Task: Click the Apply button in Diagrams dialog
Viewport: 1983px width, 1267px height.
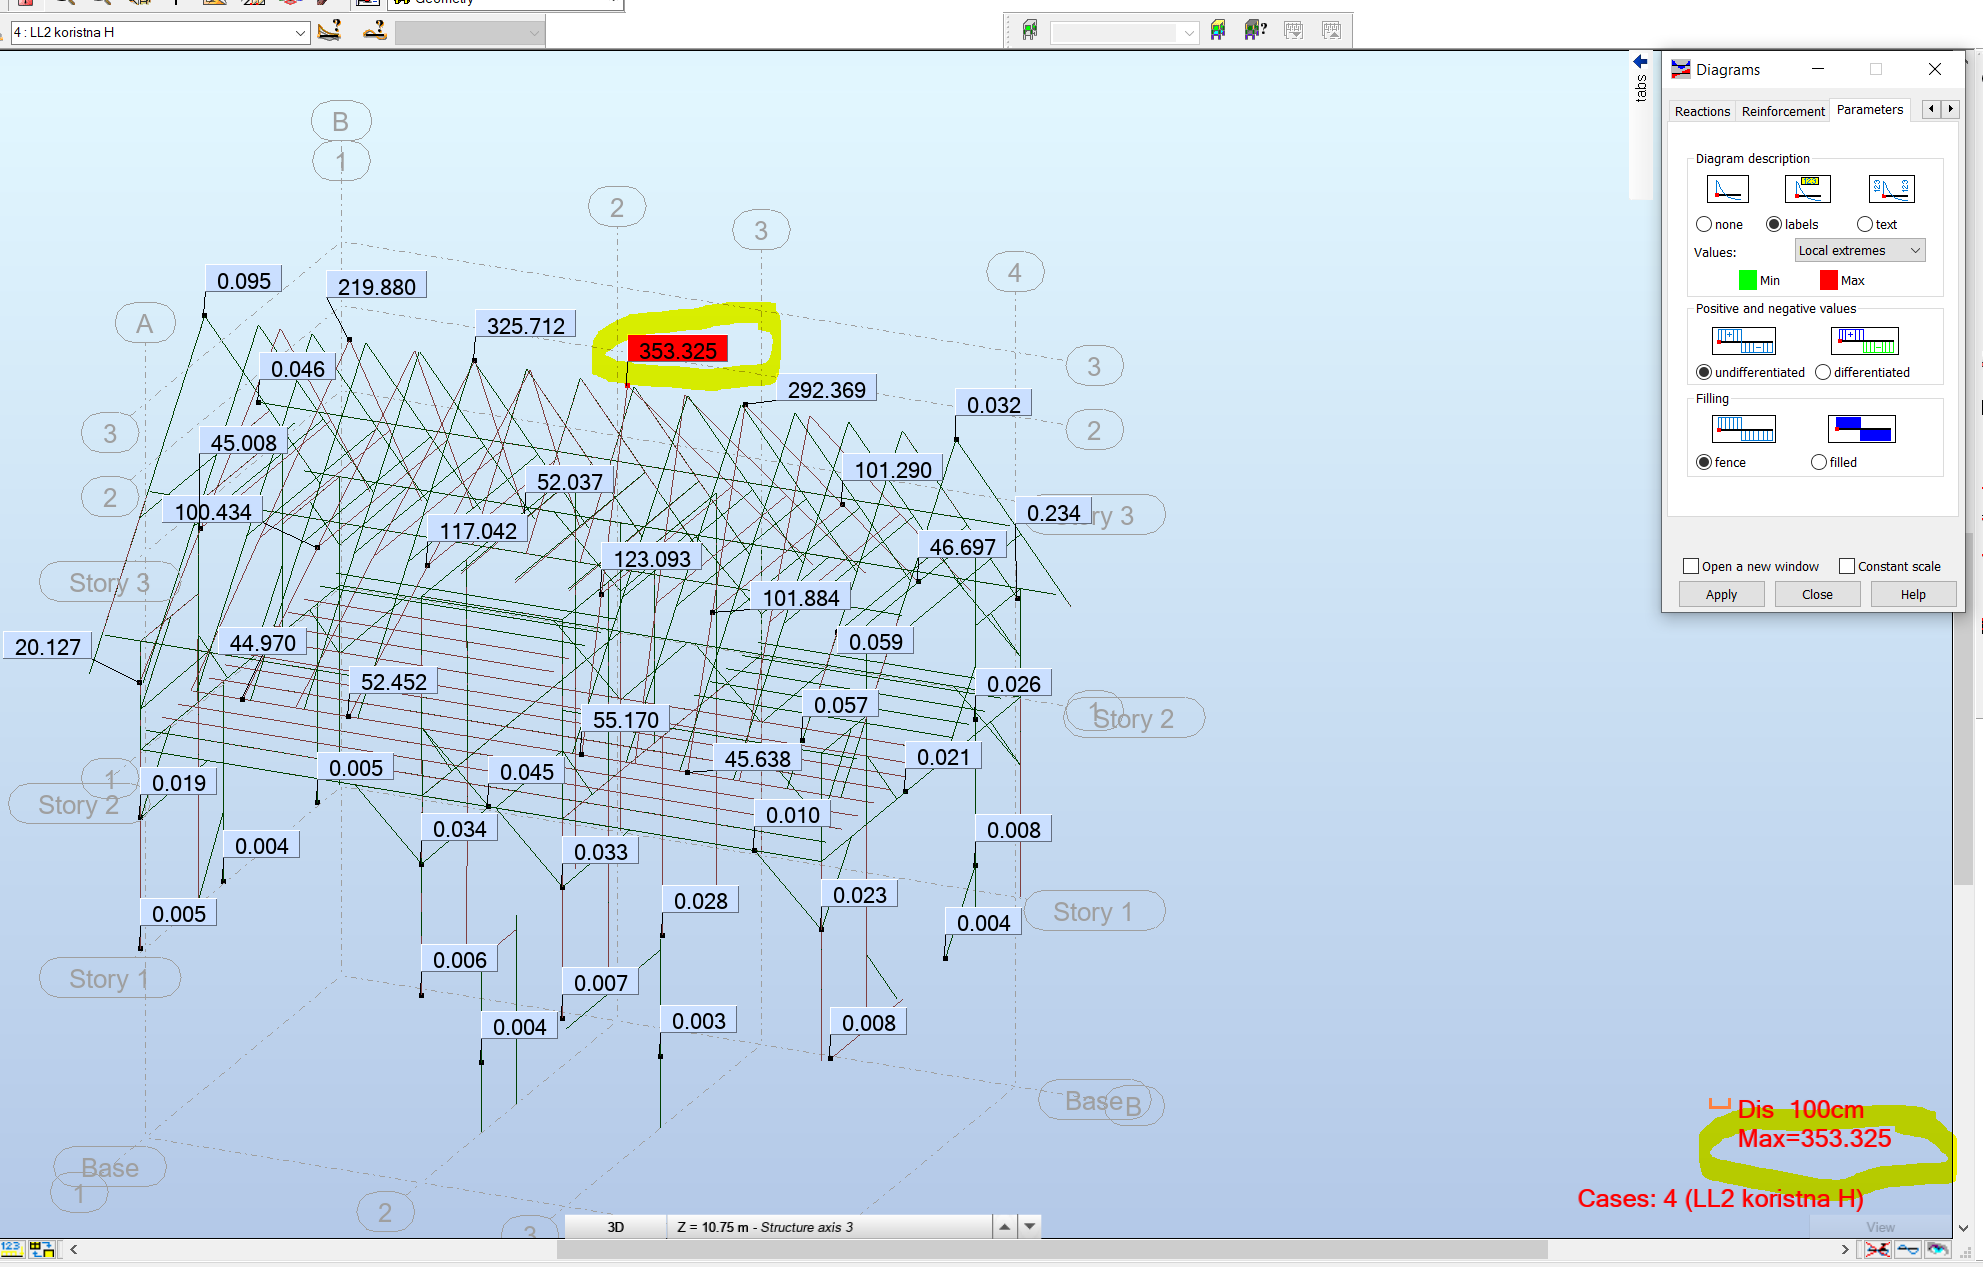Action: [x=1721, y=594]
